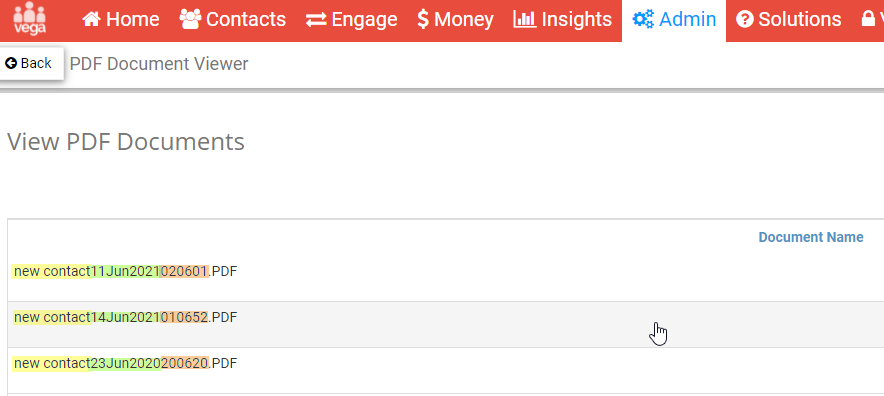Open the Contacts menu

click(232, 20)
